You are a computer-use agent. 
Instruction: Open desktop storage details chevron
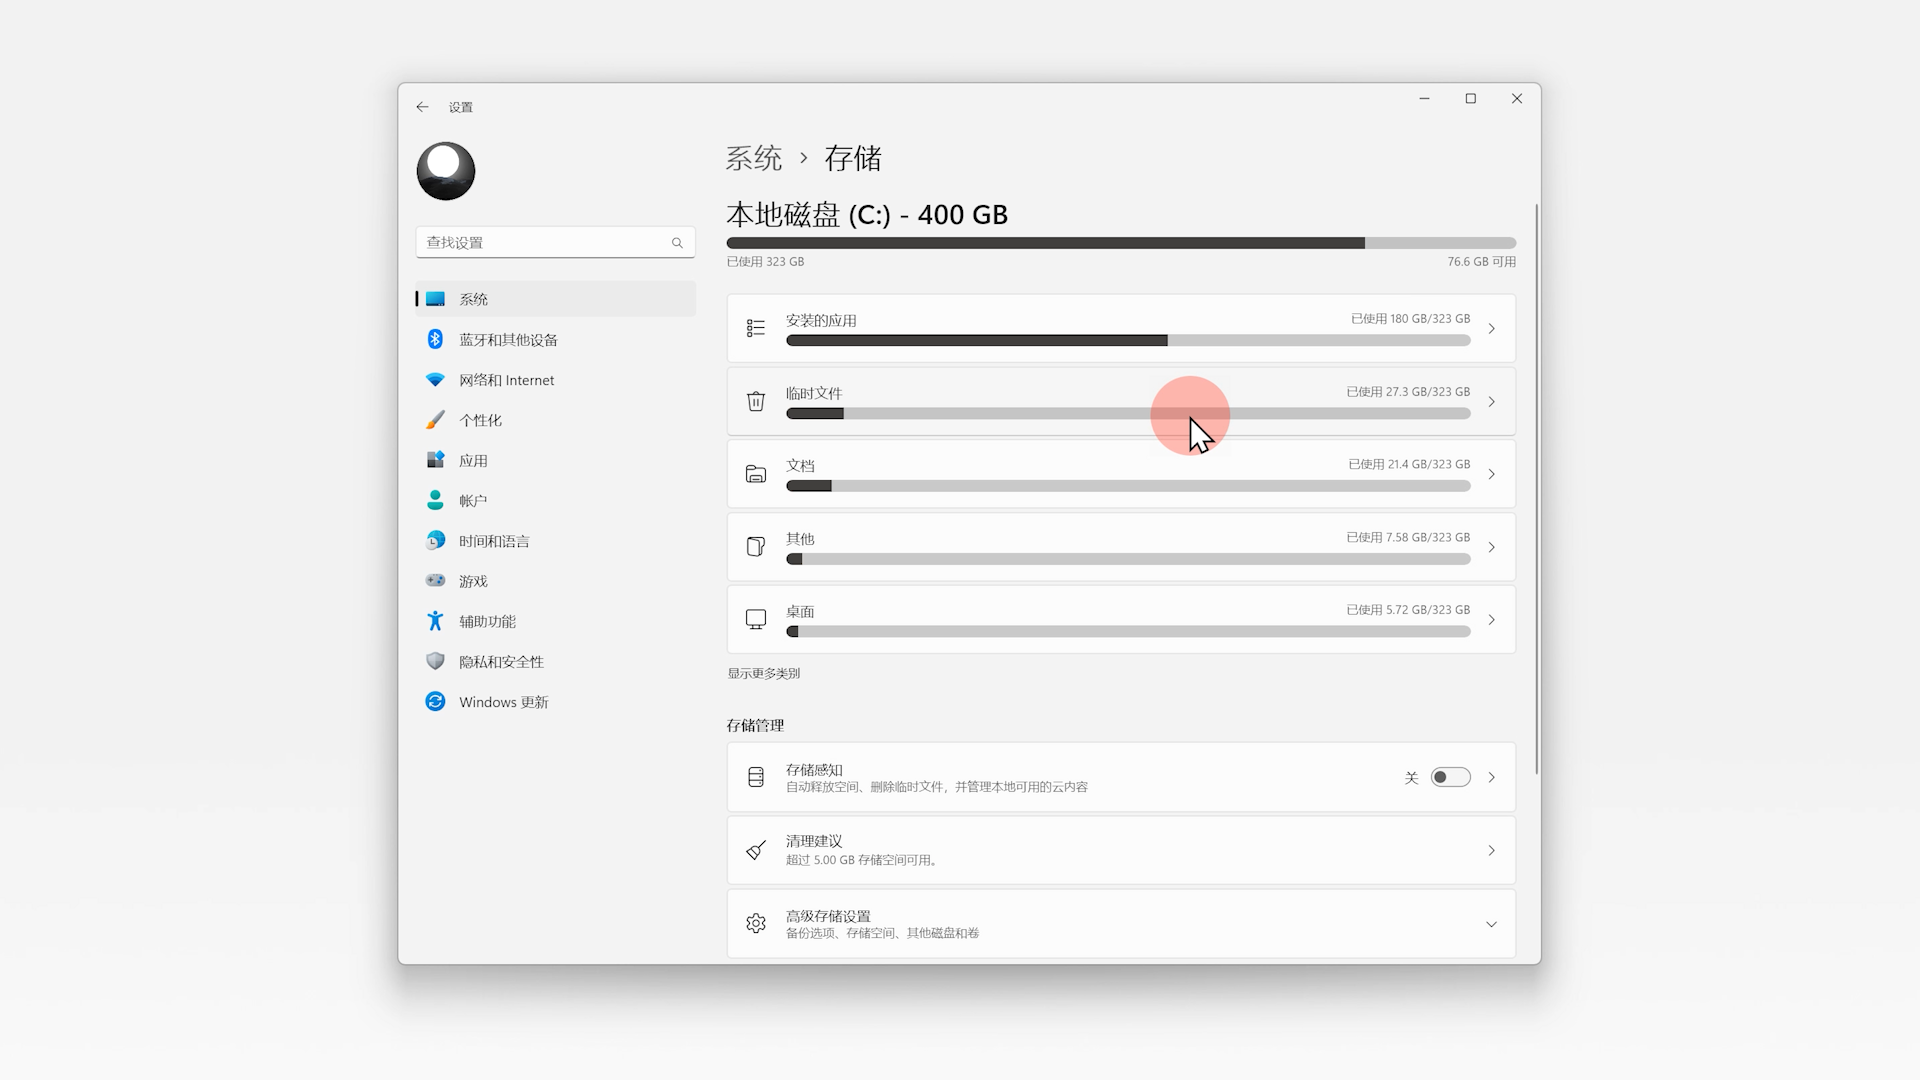pyautogui.click(x=1491, y=620)
